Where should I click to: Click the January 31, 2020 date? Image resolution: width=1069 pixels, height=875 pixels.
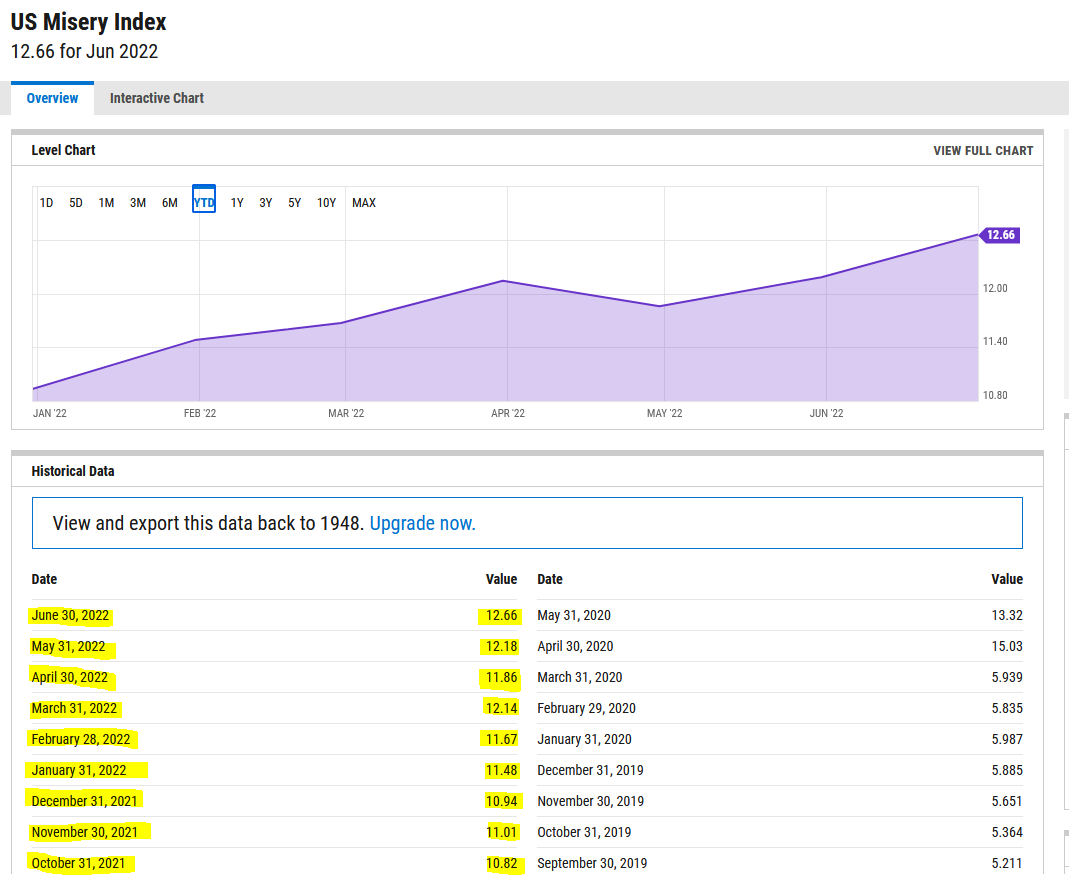(584, 739)
